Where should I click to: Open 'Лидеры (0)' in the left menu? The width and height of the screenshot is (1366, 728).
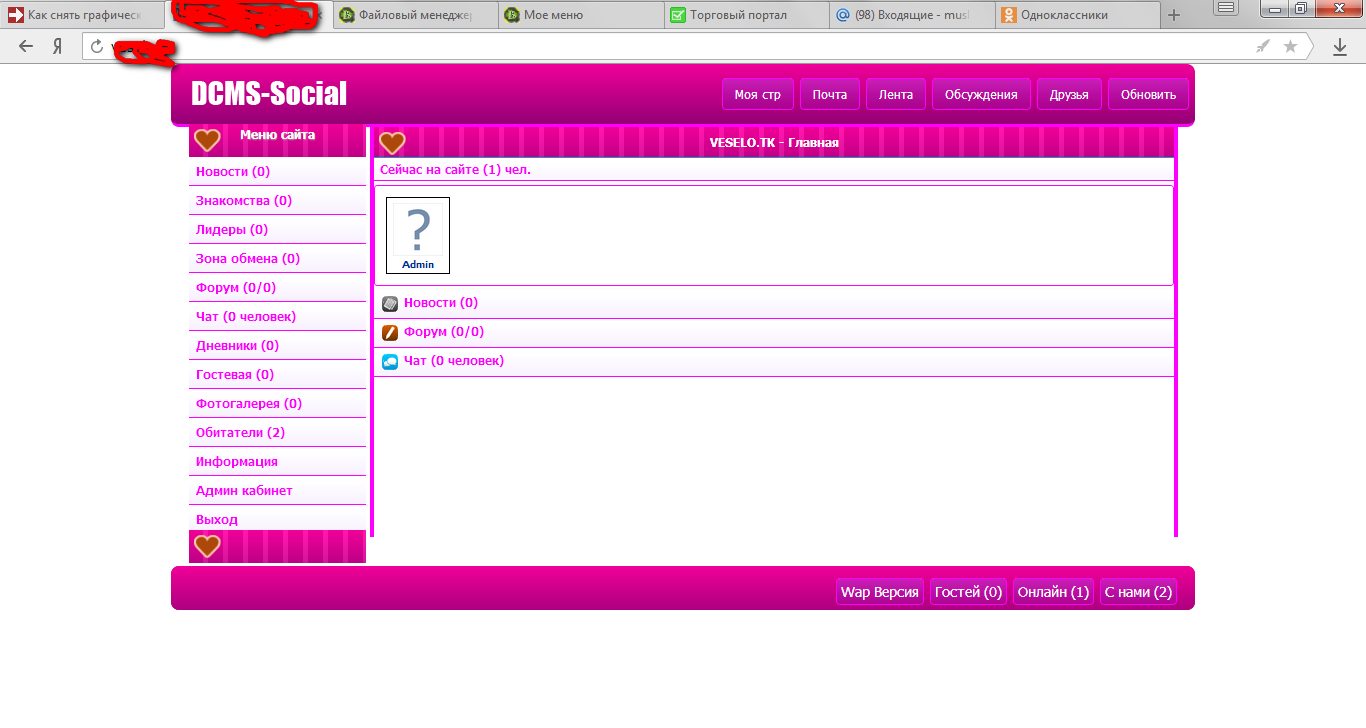[x=278, y=230]
